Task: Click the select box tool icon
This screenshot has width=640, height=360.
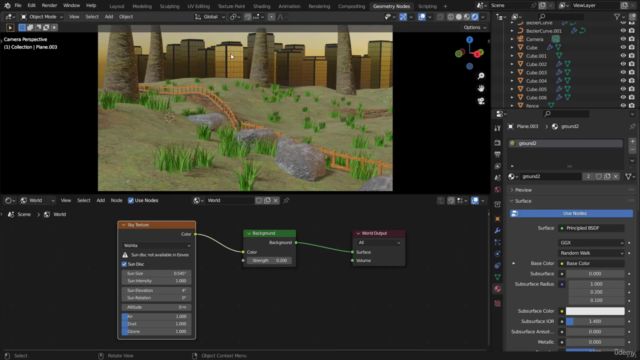Action: coord(10,27)
